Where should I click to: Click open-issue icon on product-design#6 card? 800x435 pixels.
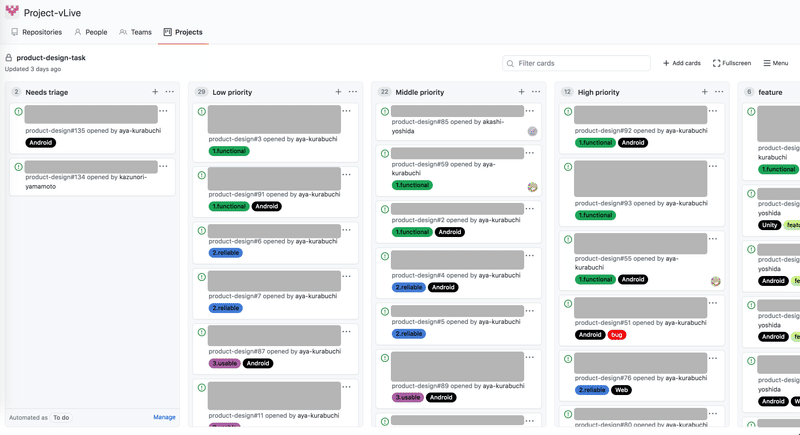[202, 231]
